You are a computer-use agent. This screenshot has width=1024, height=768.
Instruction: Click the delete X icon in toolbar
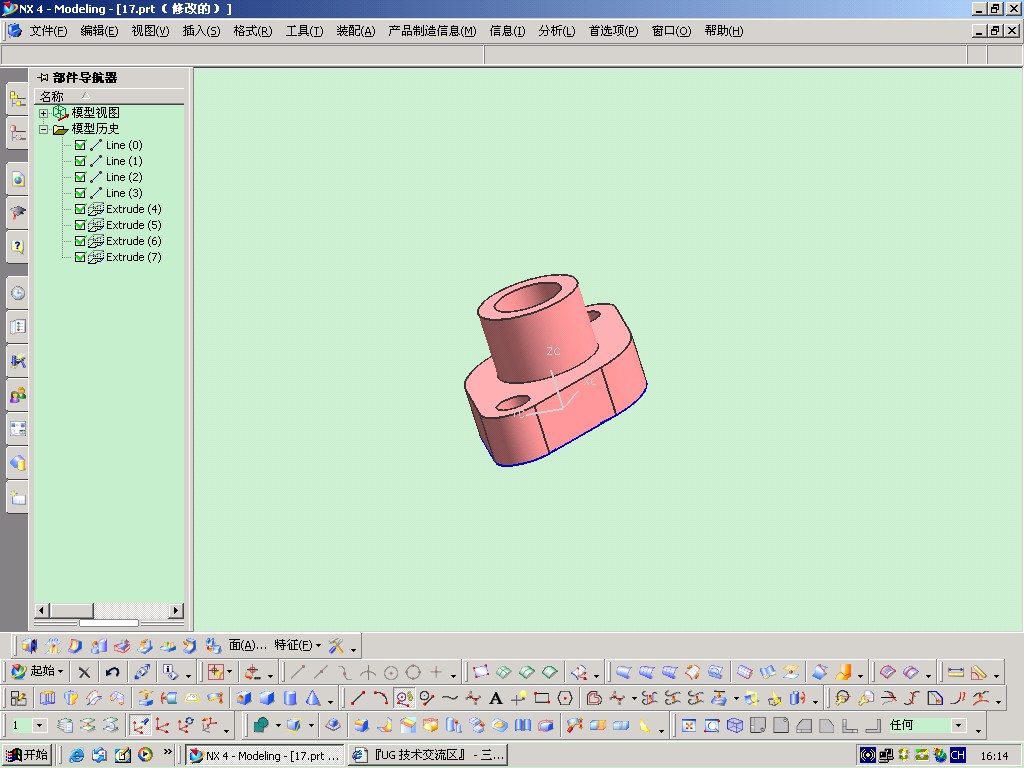click(84, 672)
